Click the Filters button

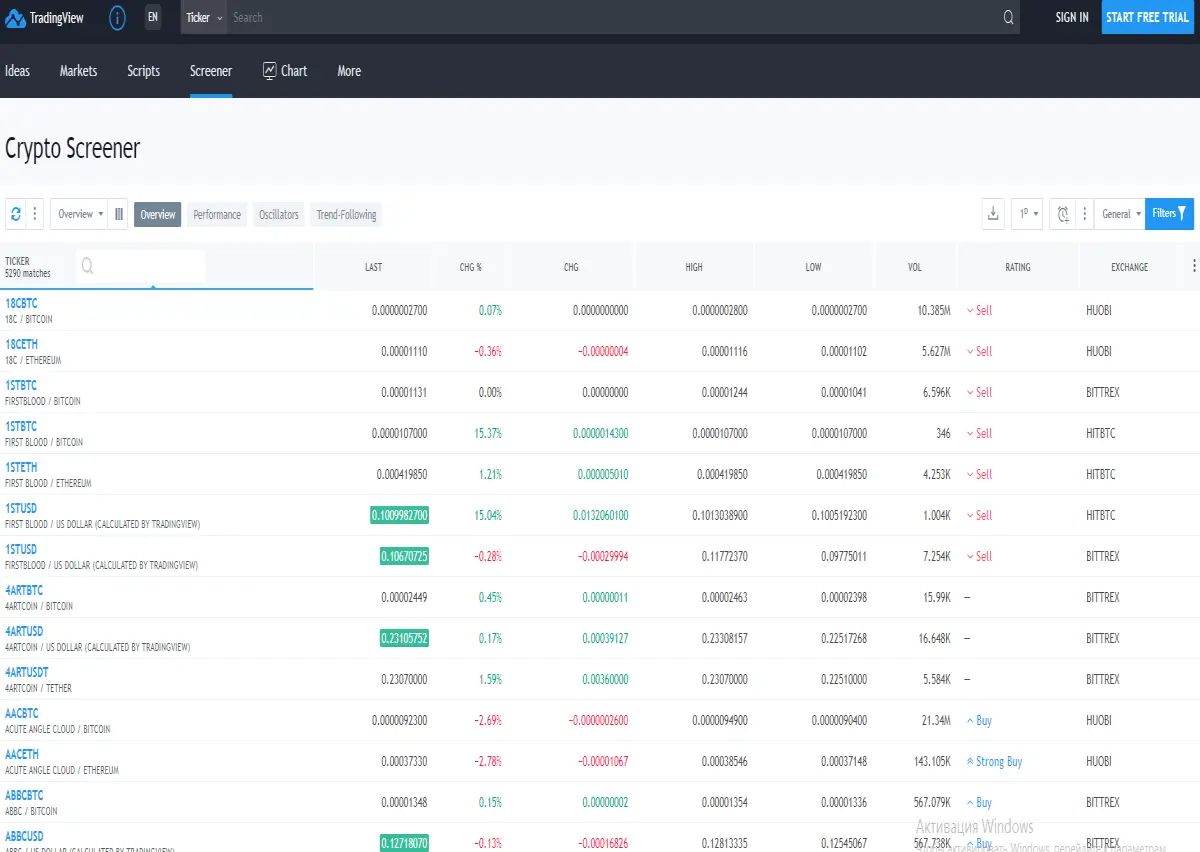tap(1169, 214)
